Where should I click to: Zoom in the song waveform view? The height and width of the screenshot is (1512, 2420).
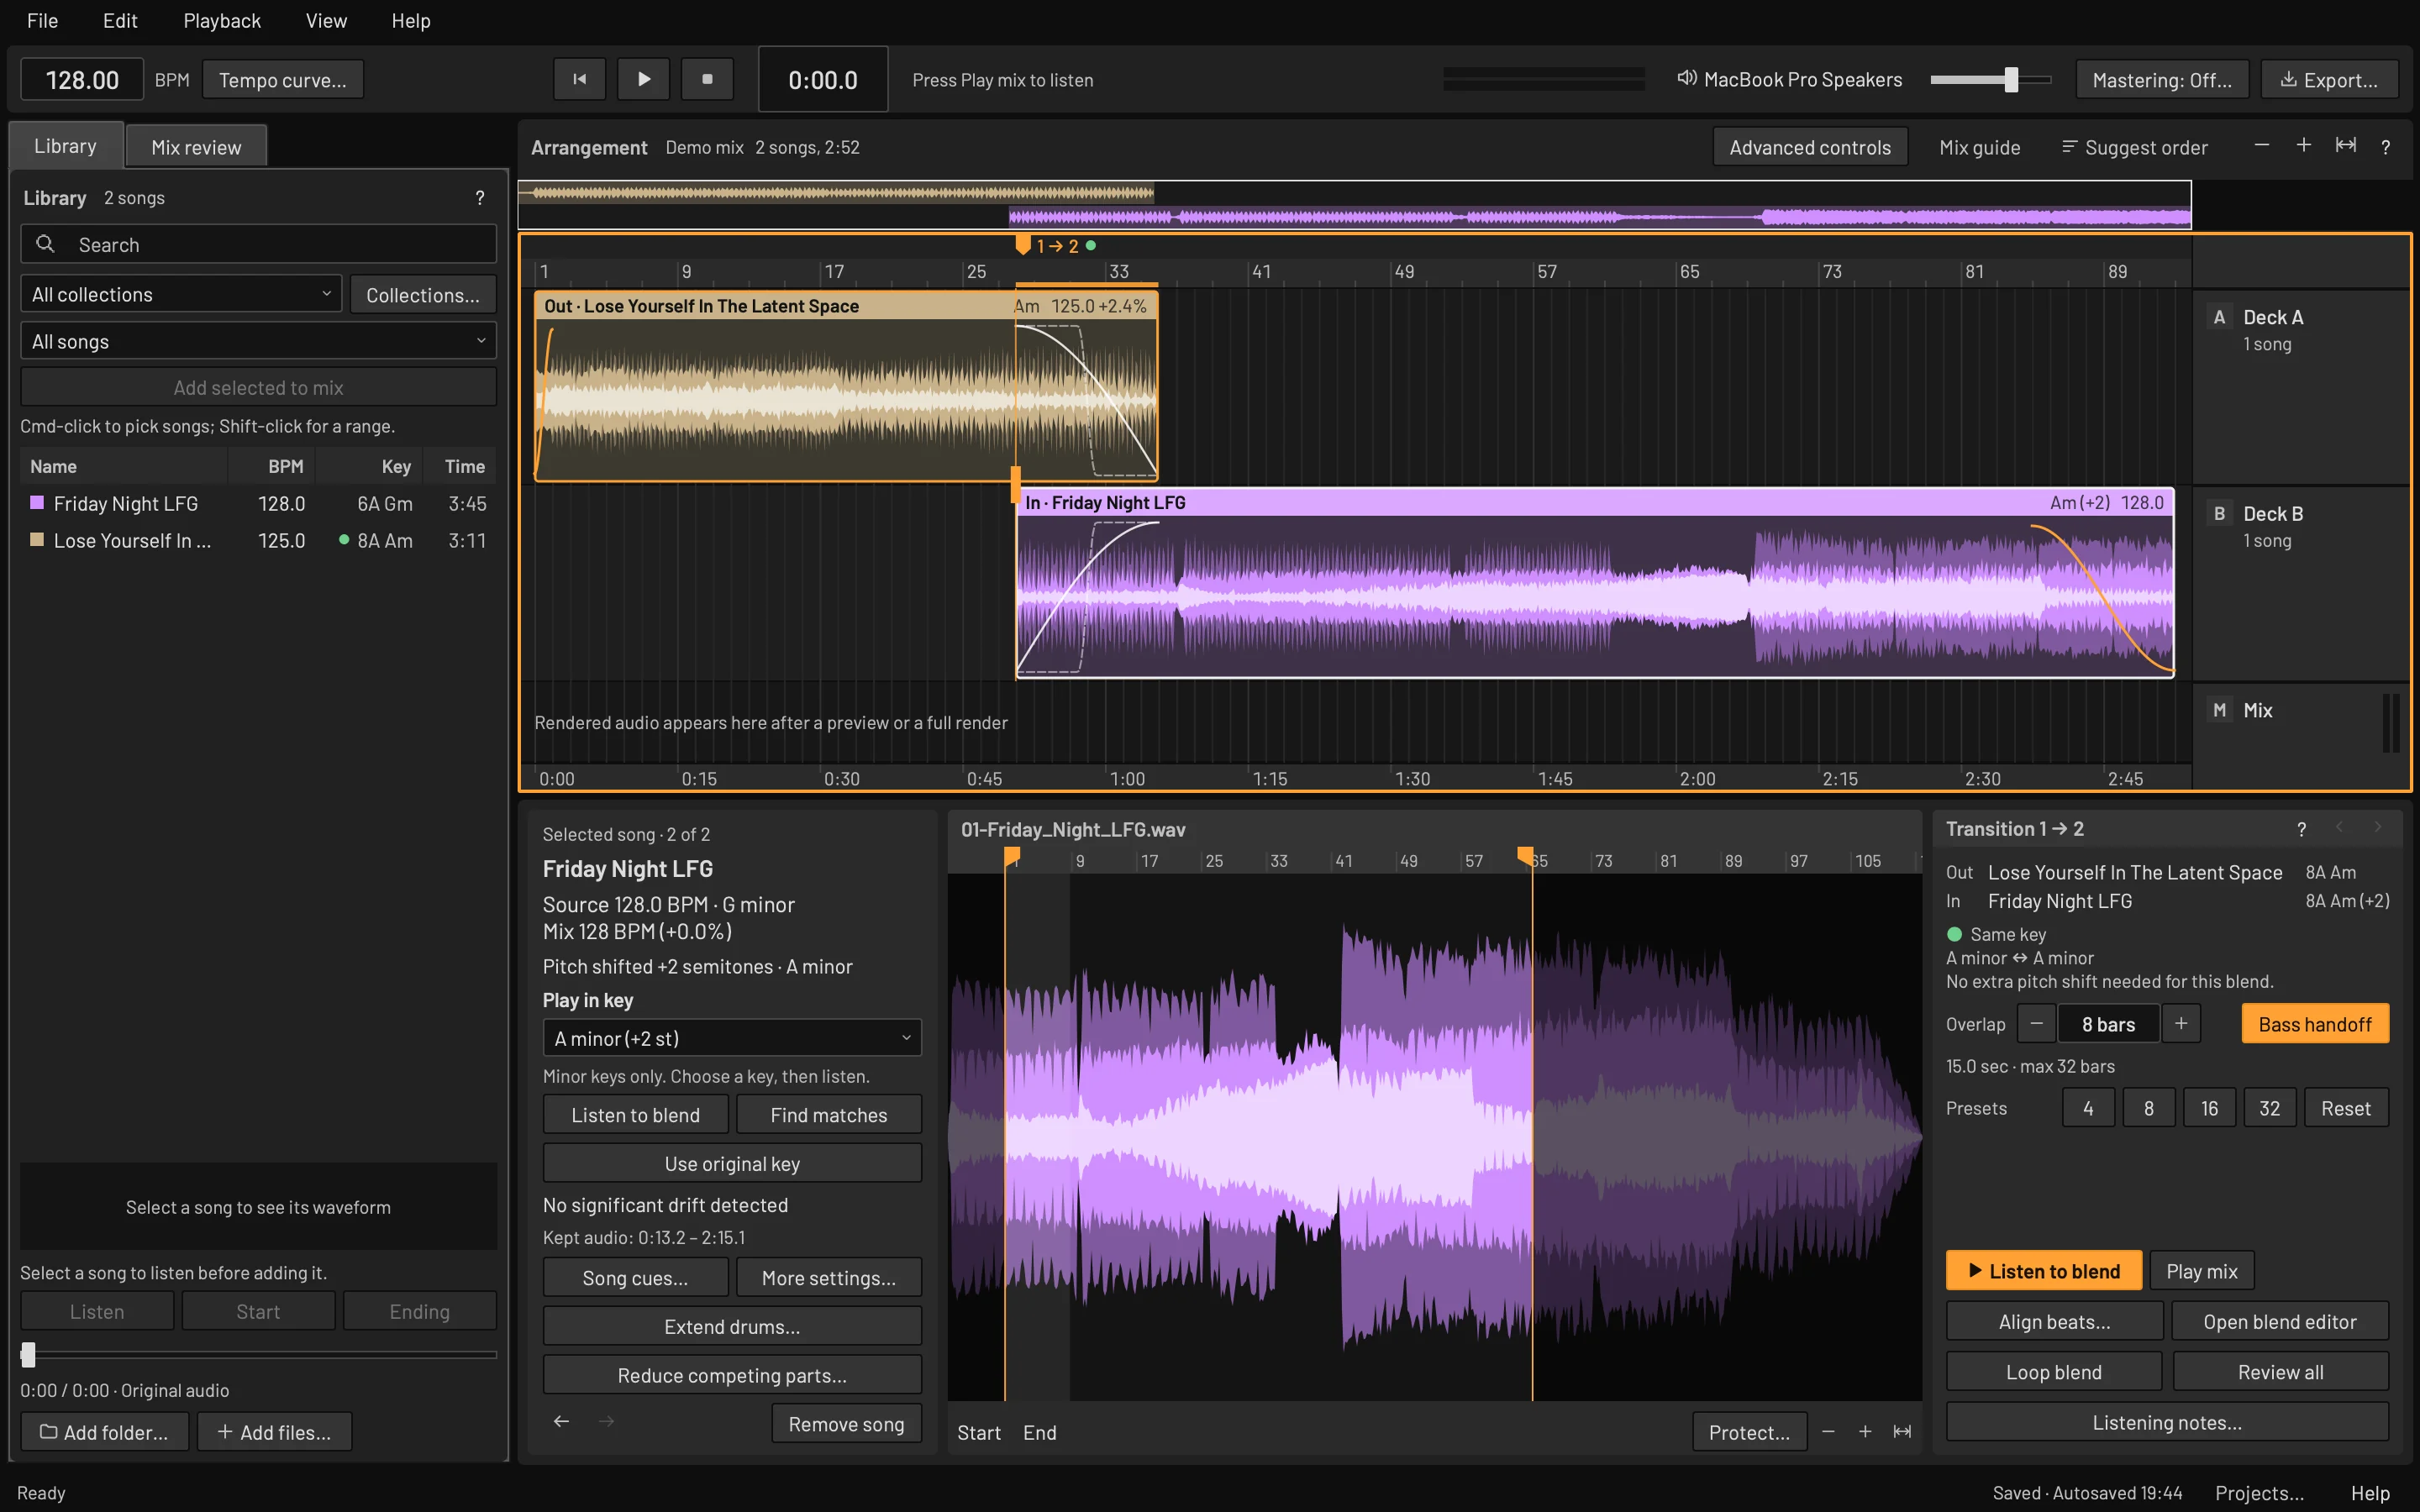tap(1865, 1432)
